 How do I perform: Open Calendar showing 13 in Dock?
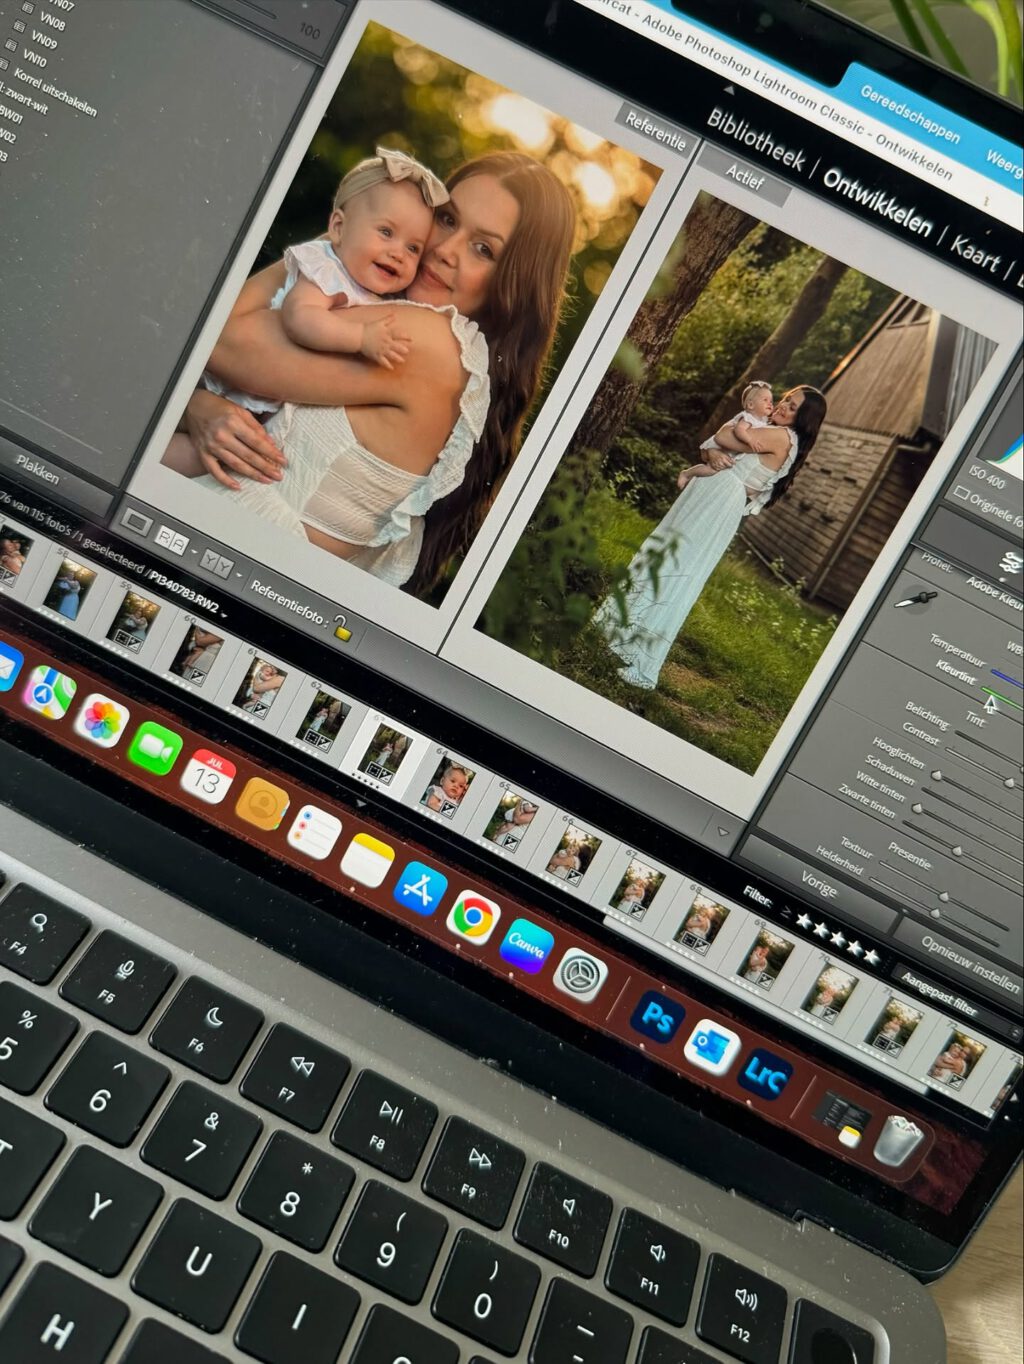tap(208, 775)
